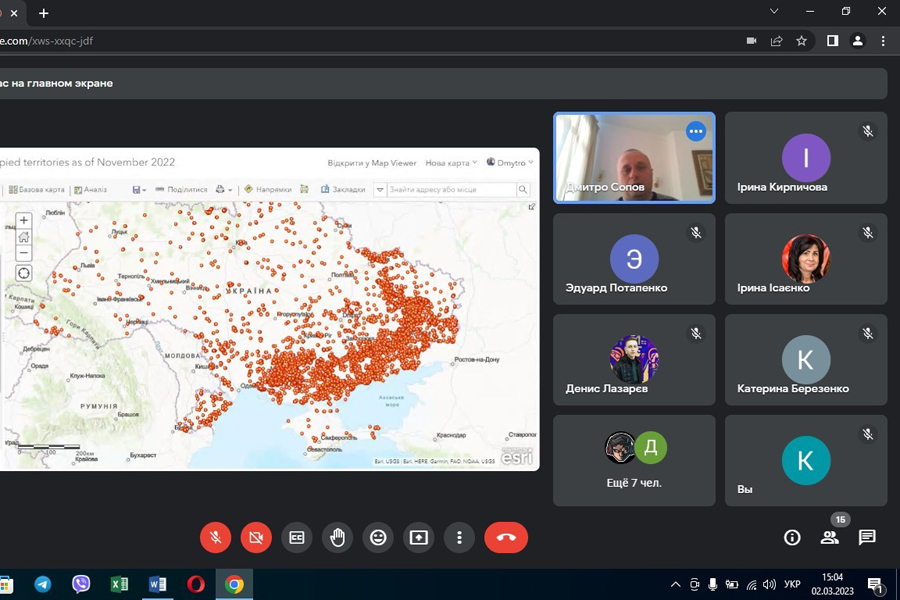Select Ірина Ісаєнко's participant tile
The height and width of the screenshot is (600, 900).
coord(805,259)
